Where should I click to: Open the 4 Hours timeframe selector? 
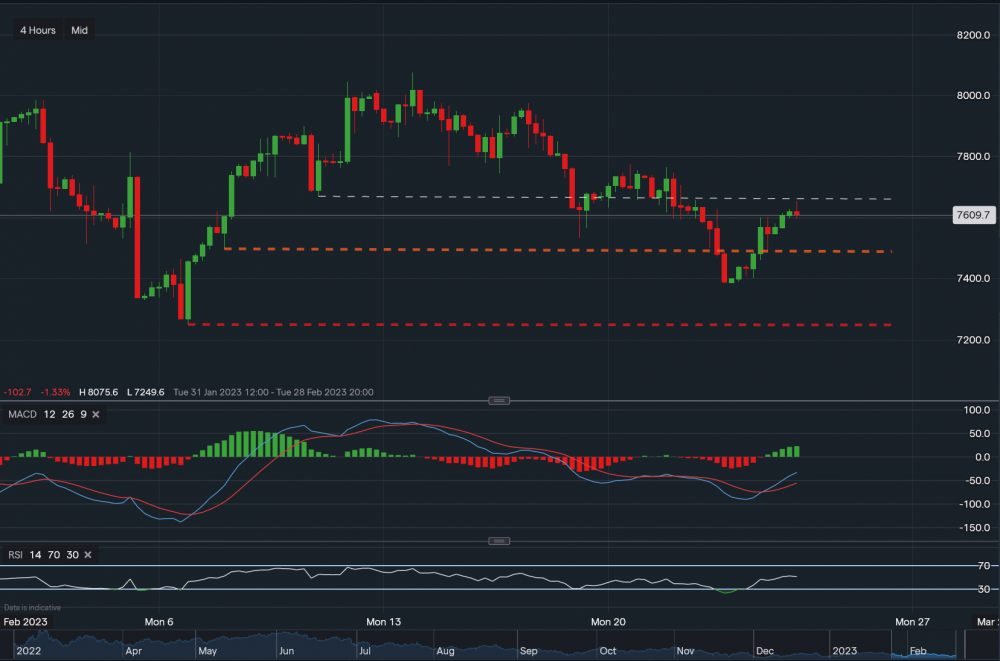[37, 30]
